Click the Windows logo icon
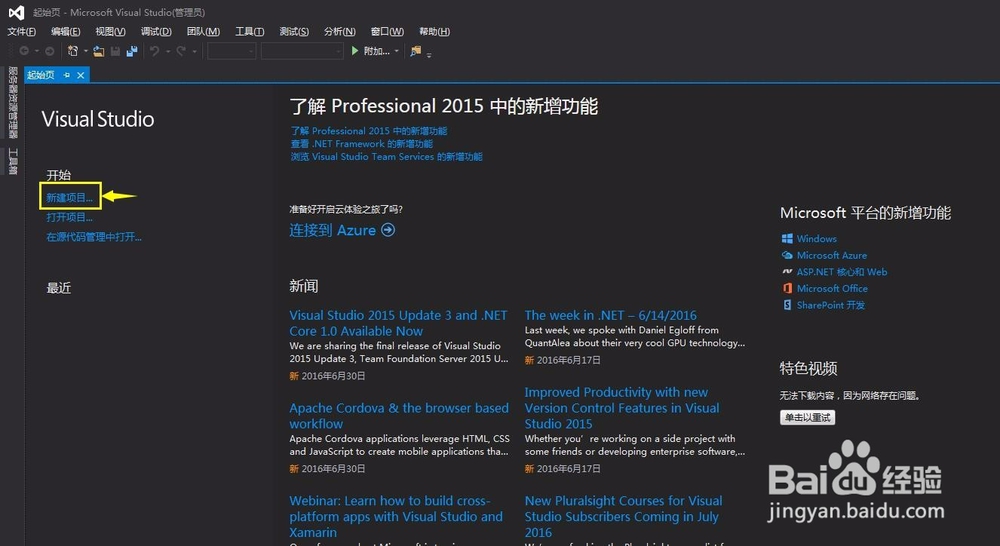 click(787, 239)
